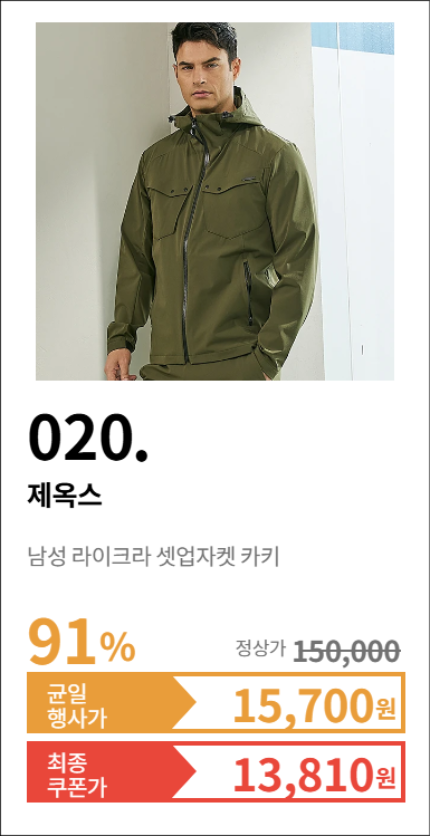Open the khaki jacket product photo
Image resolution: width=430 pixels, height=836 pixels.
[x=215, y=201]
